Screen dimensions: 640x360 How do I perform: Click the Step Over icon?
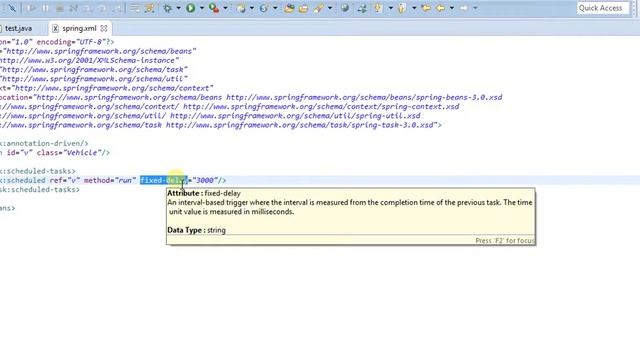point(102,8)
